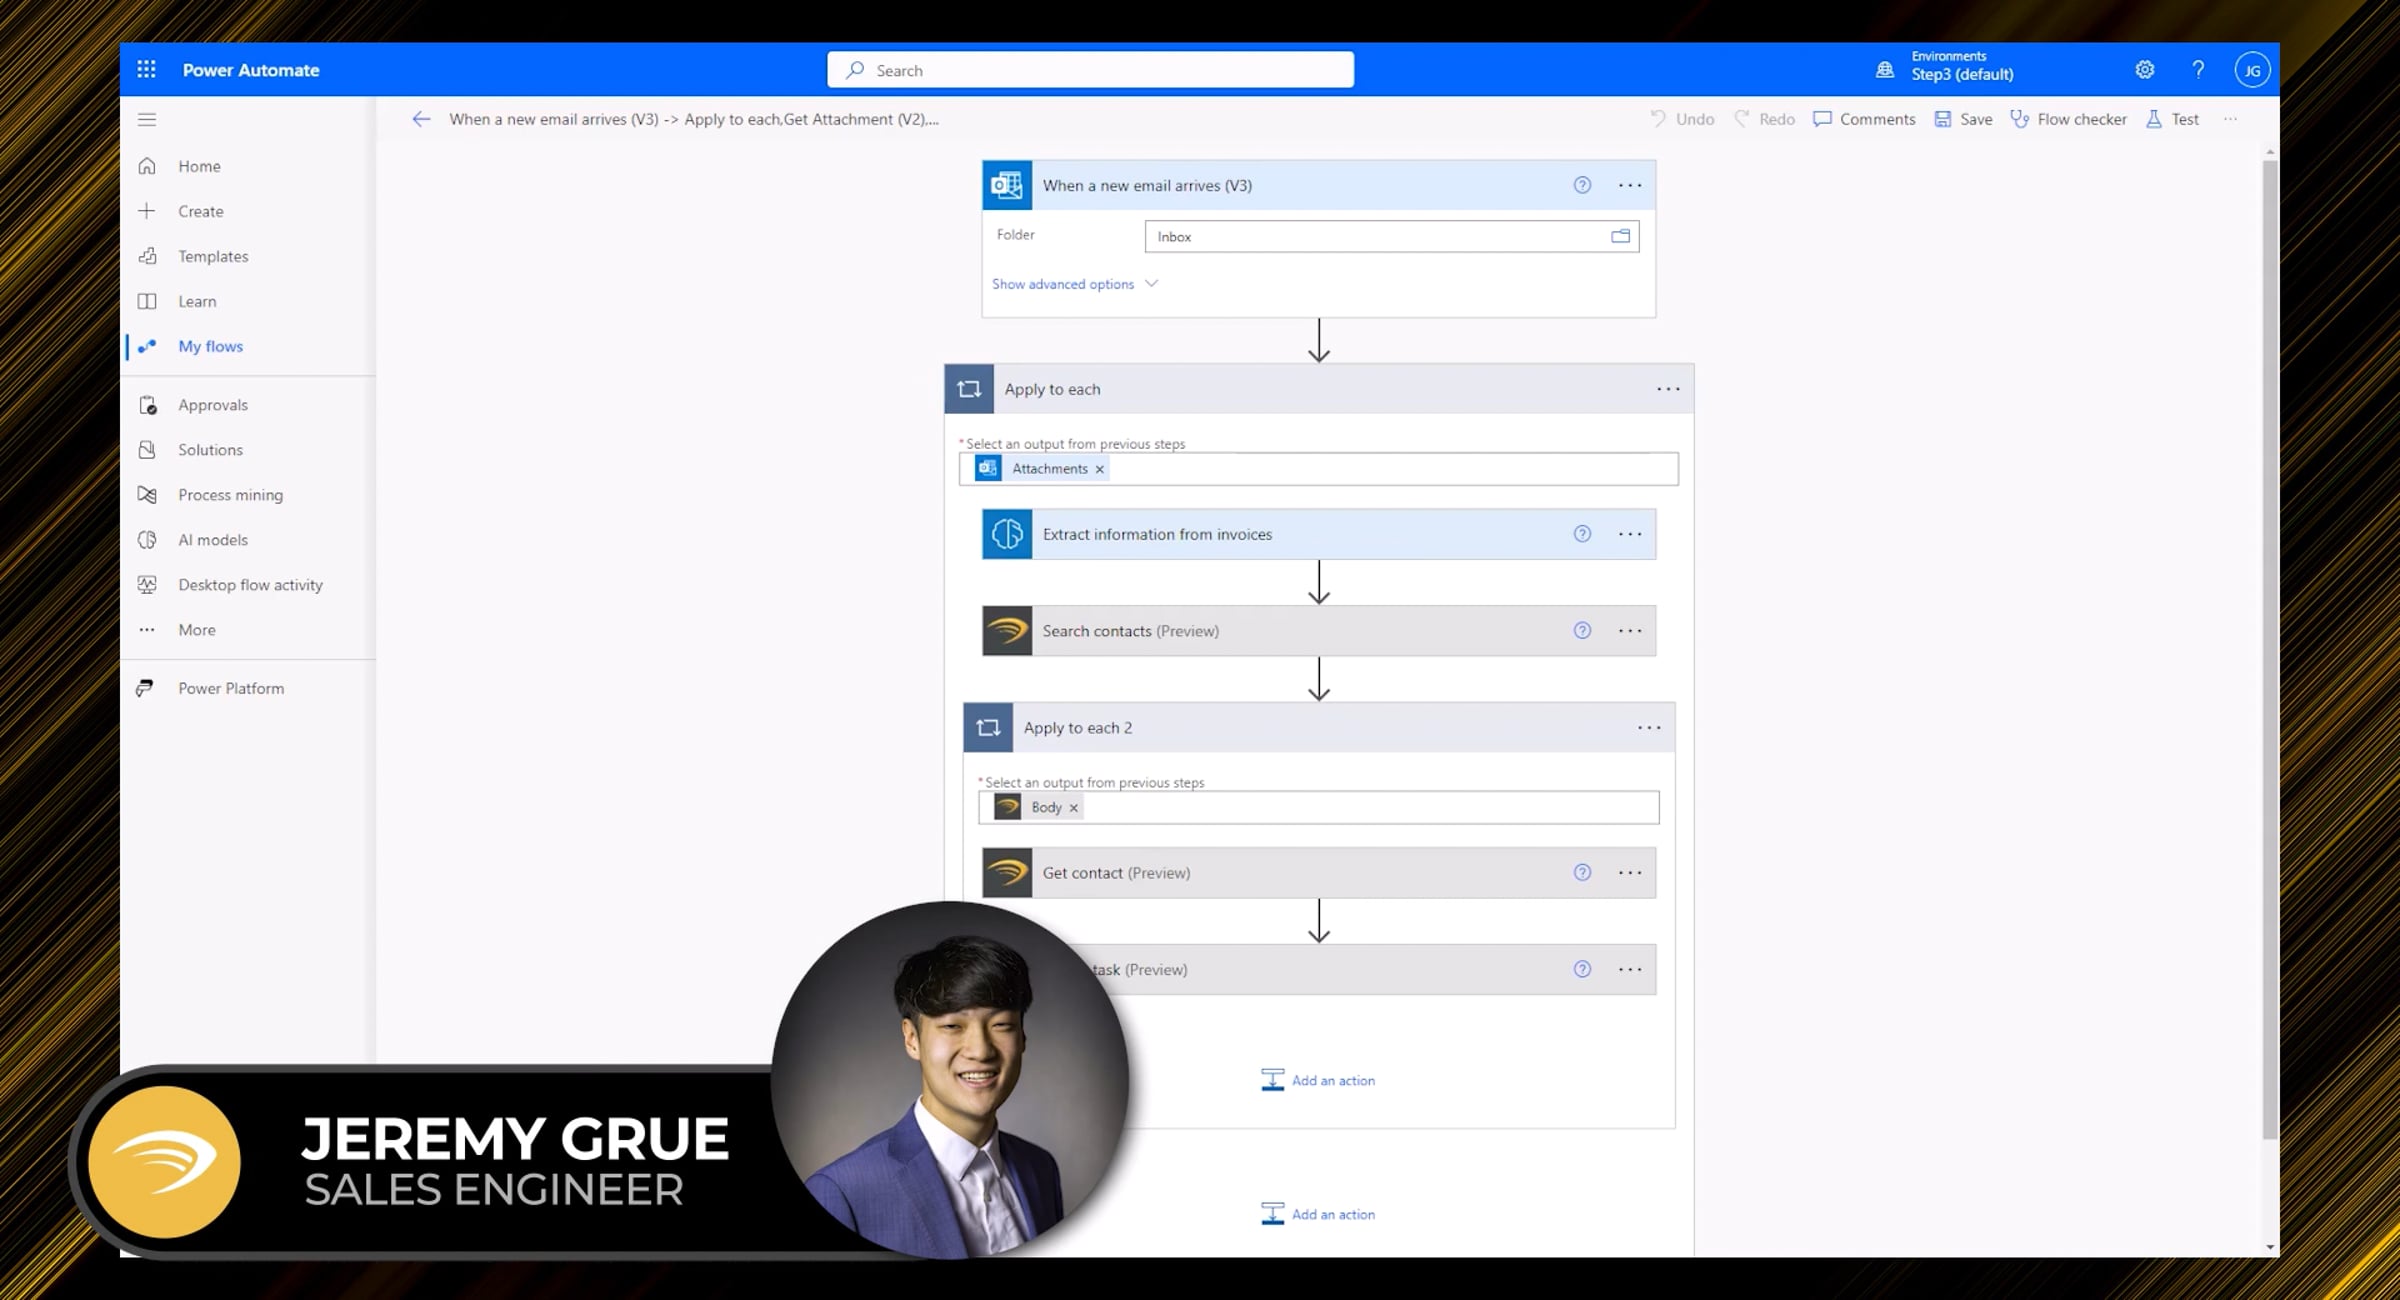Remove the Body token

[1073, 808]
